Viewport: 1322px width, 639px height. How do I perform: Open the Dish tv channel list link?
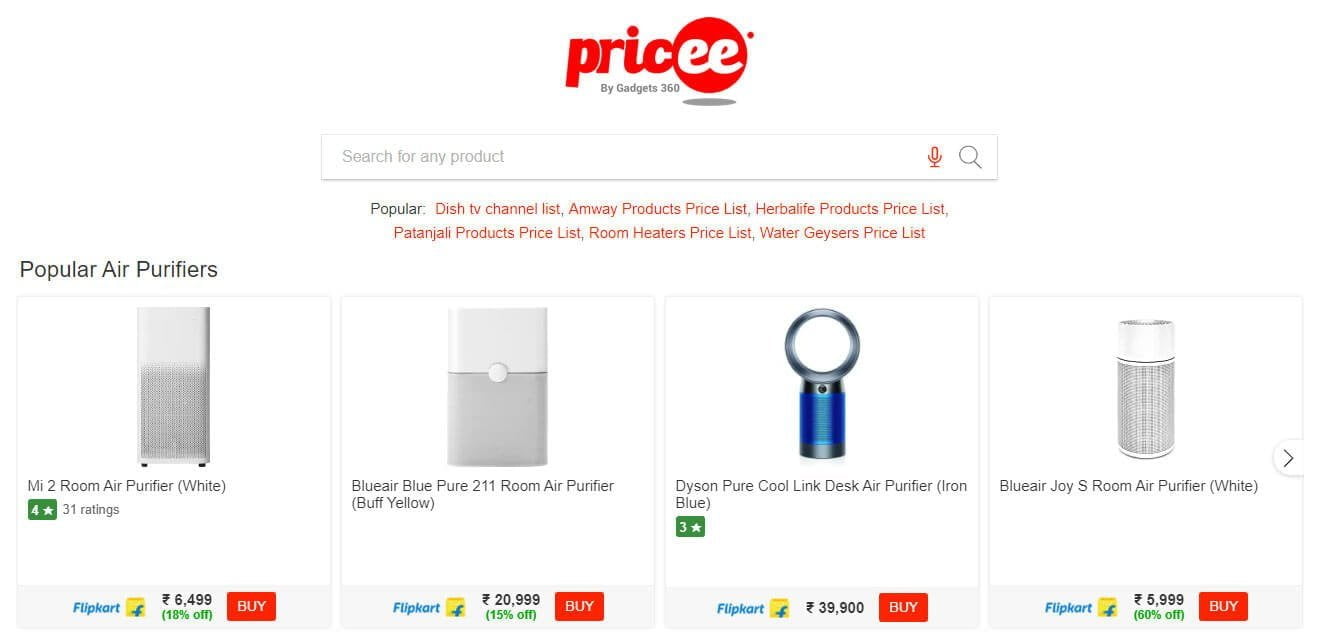498,209
